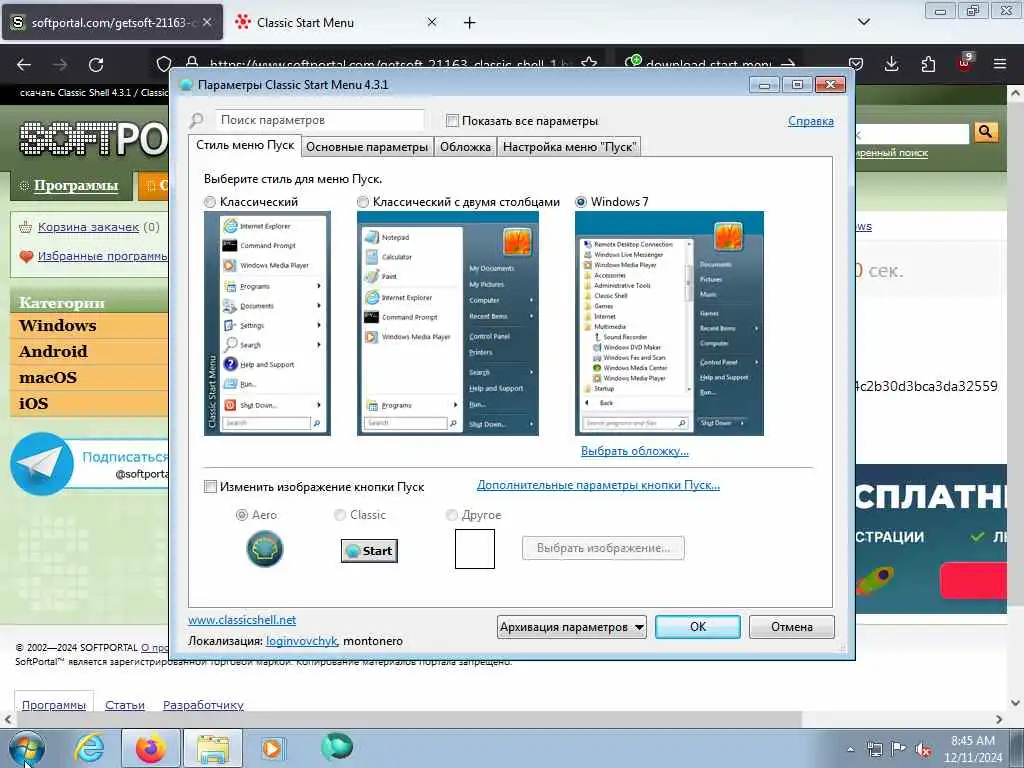1024x768 pixels.
Task: Click the Firefox address bar URL
Action: pos(389,64)
